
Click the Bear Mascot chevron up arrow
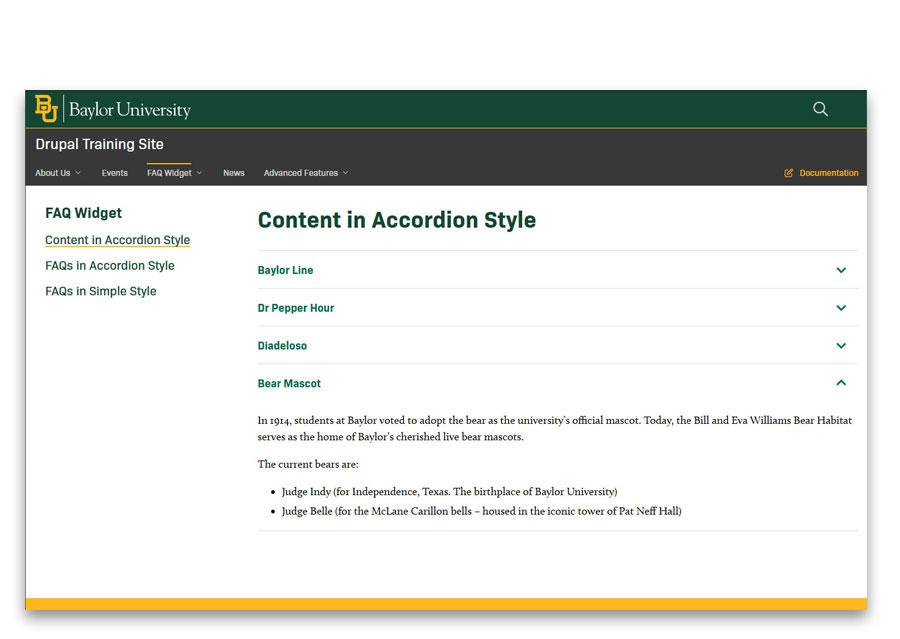pos(841,382)
